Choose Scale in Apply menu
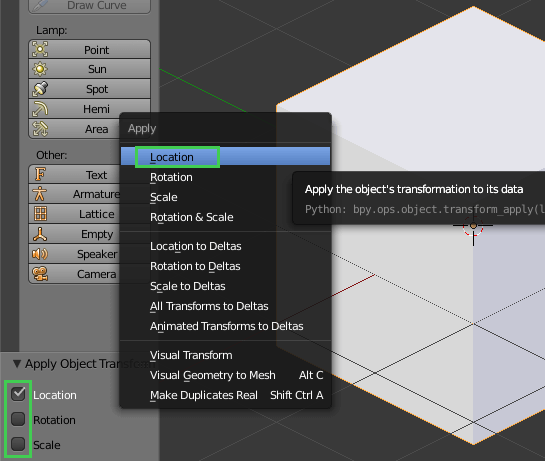 [225, 197]
